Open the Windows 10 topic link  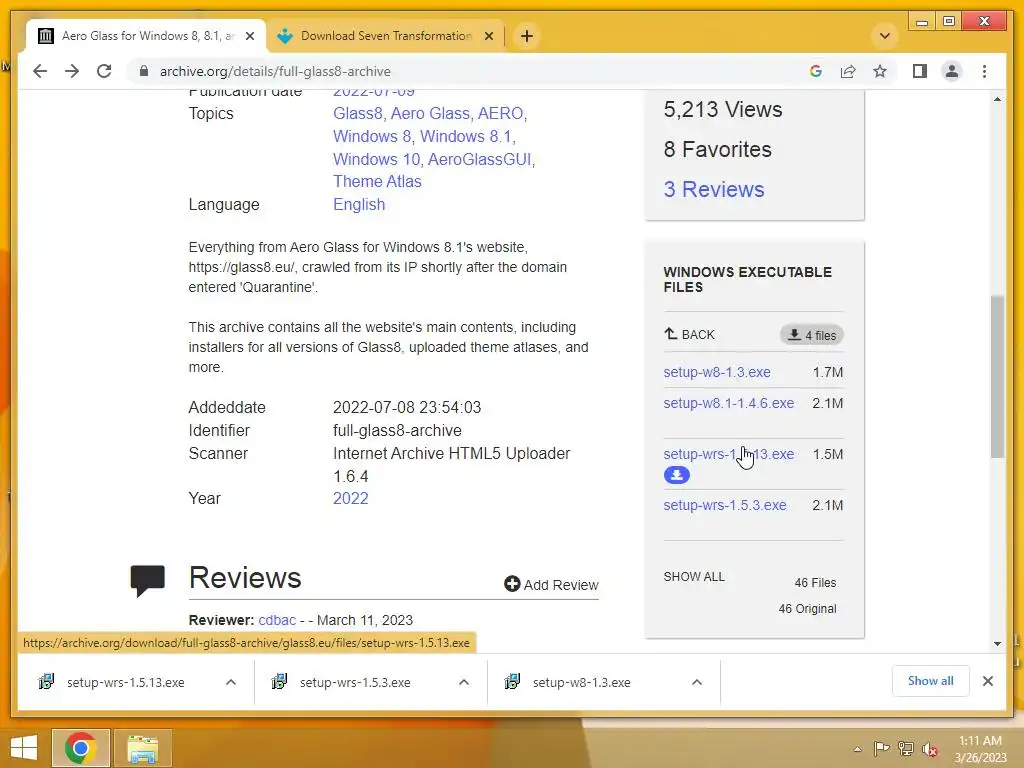click(376, 159)
